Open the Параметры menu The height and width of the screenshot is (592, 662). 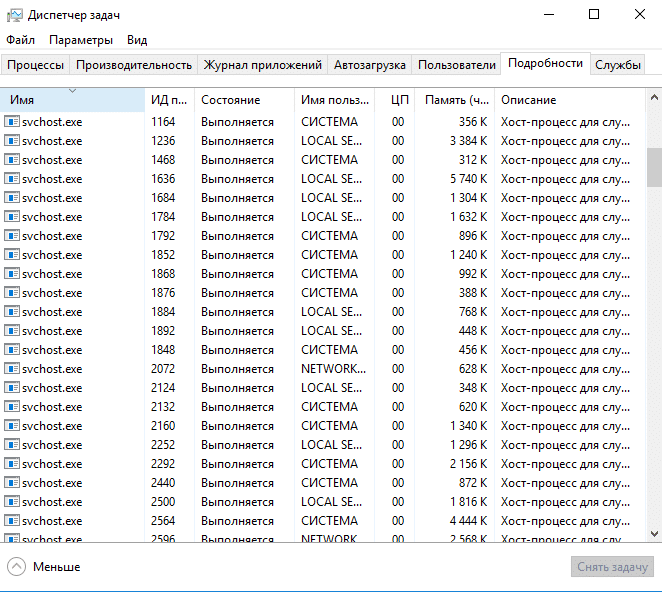coord(81,40)
